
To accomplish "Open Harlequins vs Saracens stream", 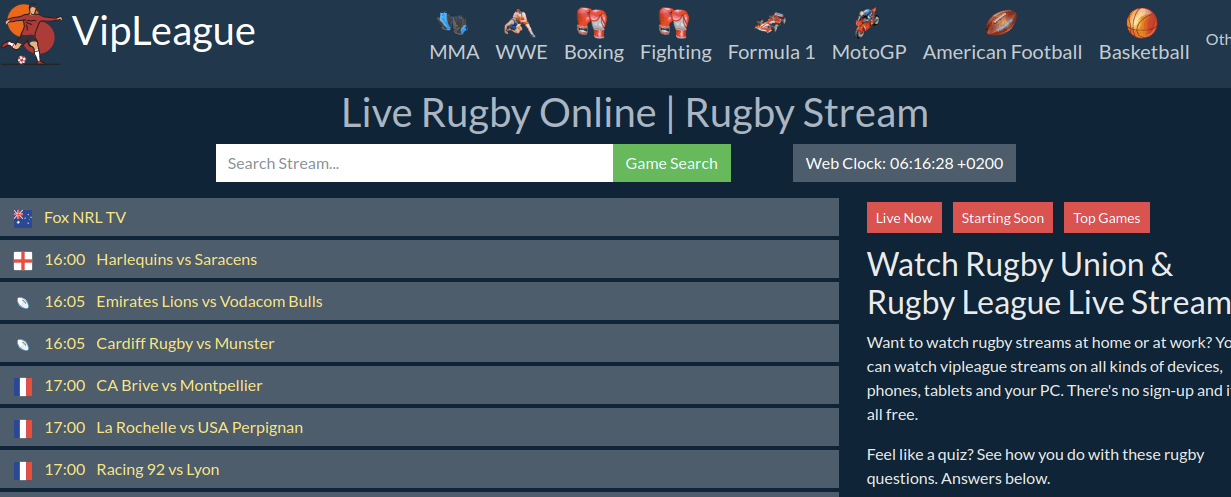I will tap(176, 259).
